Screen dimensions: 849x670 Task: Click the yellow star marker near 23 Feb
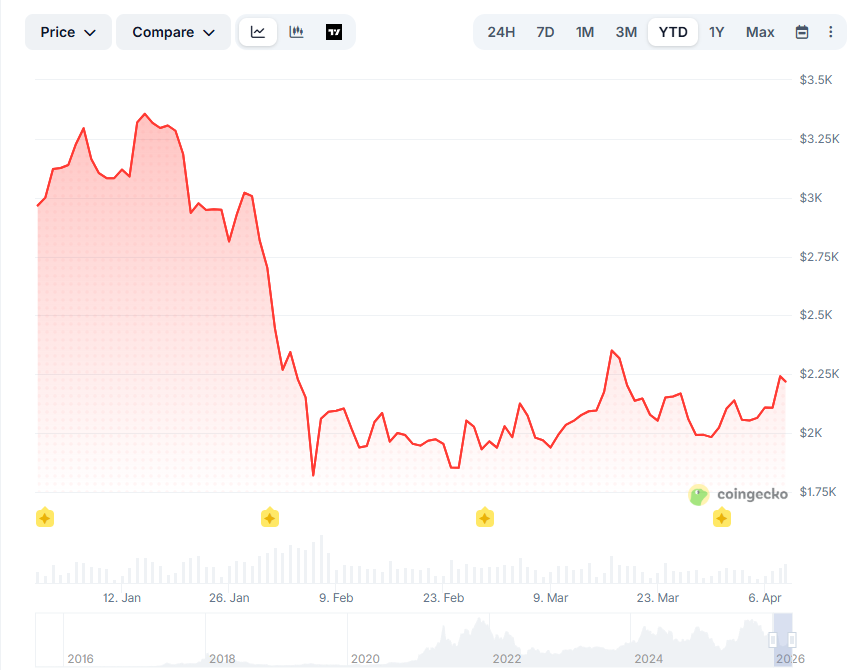coord(484,518)
